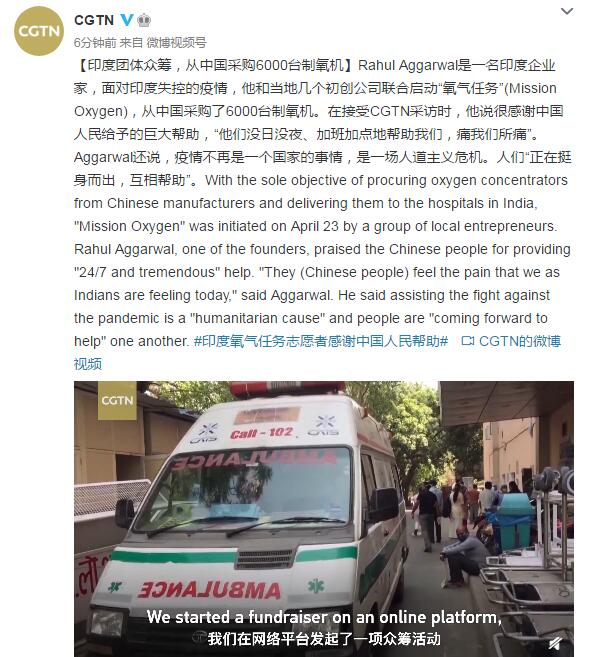Click the video icon before CGTN的微博视频

tap(467, 341)
